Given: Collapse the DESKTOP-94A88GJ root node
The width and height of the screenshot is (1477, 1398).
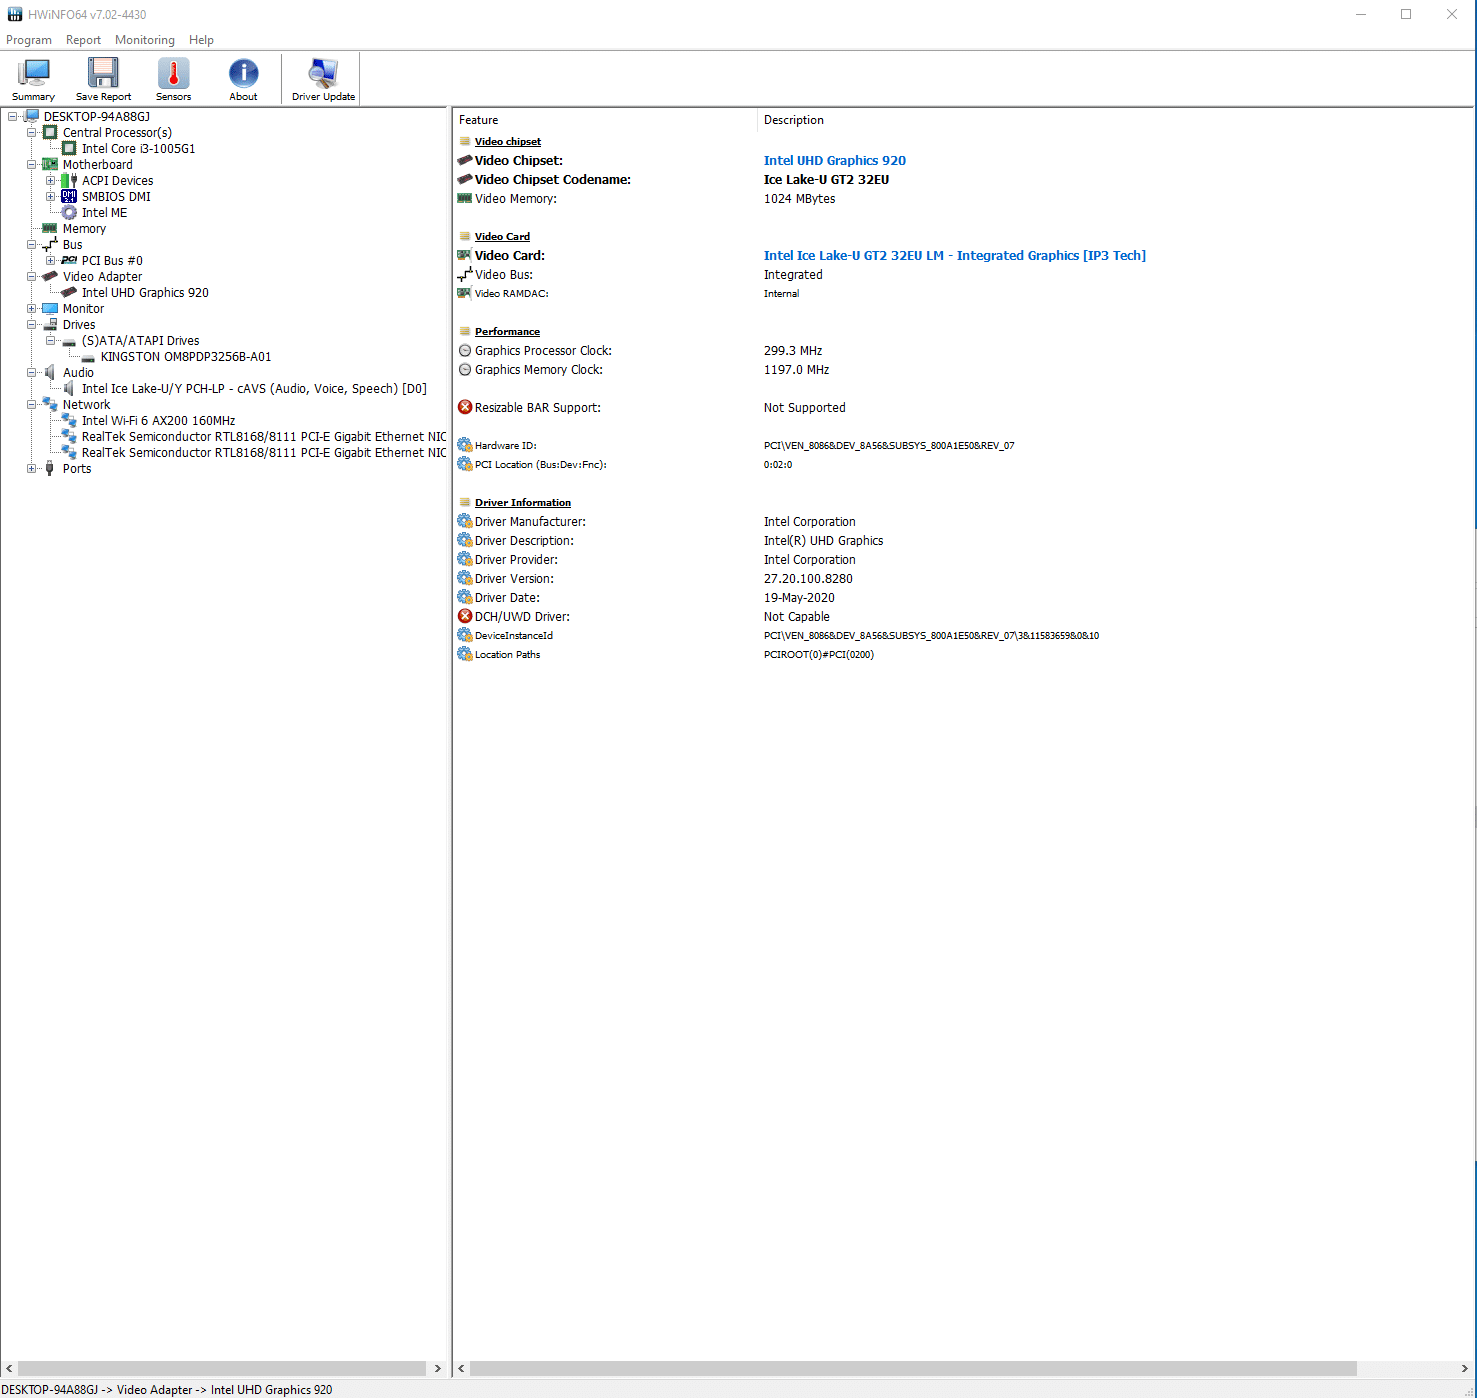Looking at the screenshot, I should point(12,117).
